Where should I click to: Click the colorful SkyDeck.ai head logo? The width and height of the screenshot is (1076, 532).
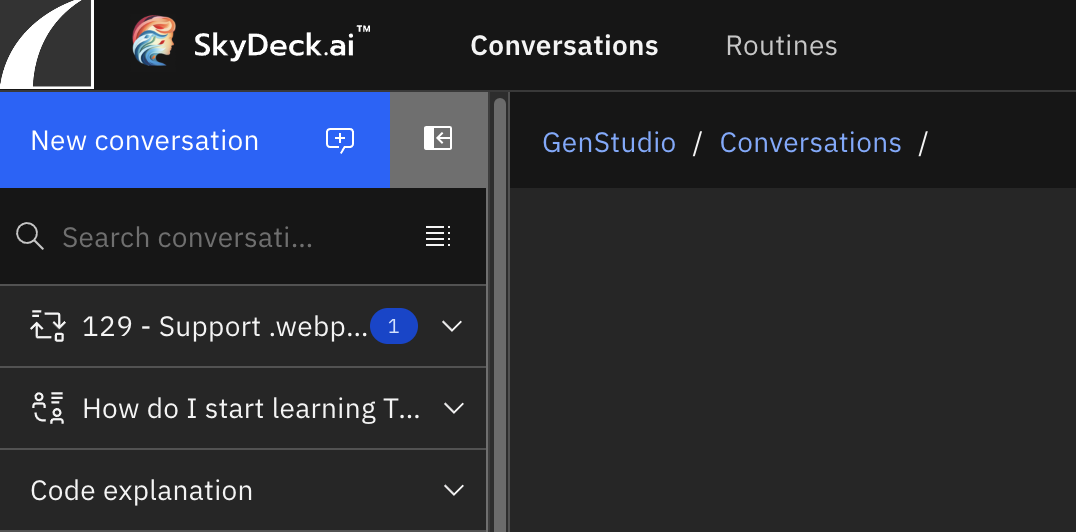(x=155, y=42)
